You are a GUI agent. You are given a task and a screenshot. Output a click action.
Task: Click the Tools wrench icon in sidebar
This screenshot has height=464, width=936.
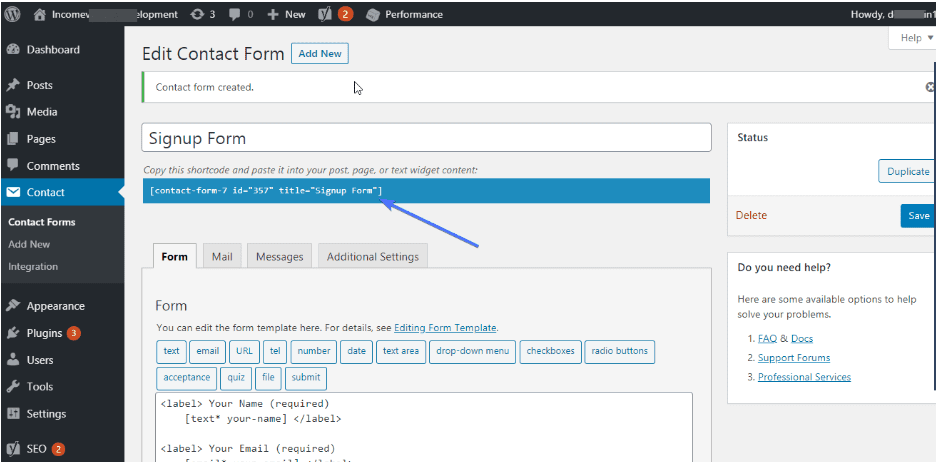[13, 387]
